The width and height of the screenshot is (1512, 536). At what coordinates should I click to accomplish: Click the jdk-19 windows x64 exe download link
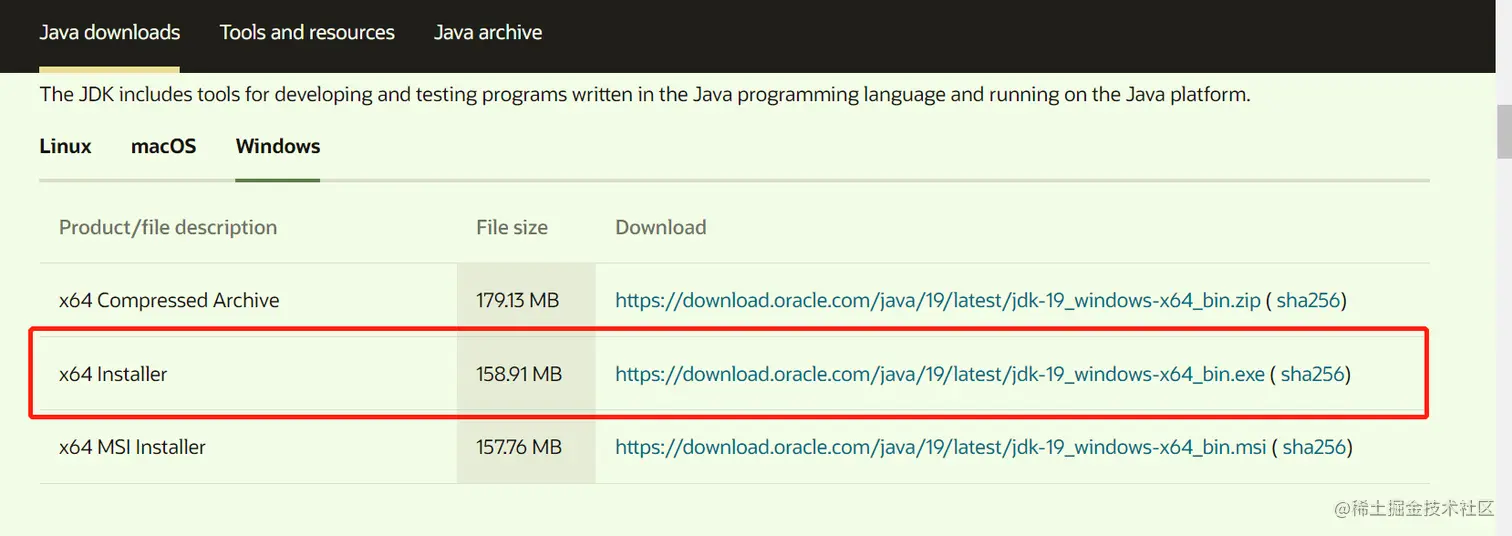(x=940, y=374)
